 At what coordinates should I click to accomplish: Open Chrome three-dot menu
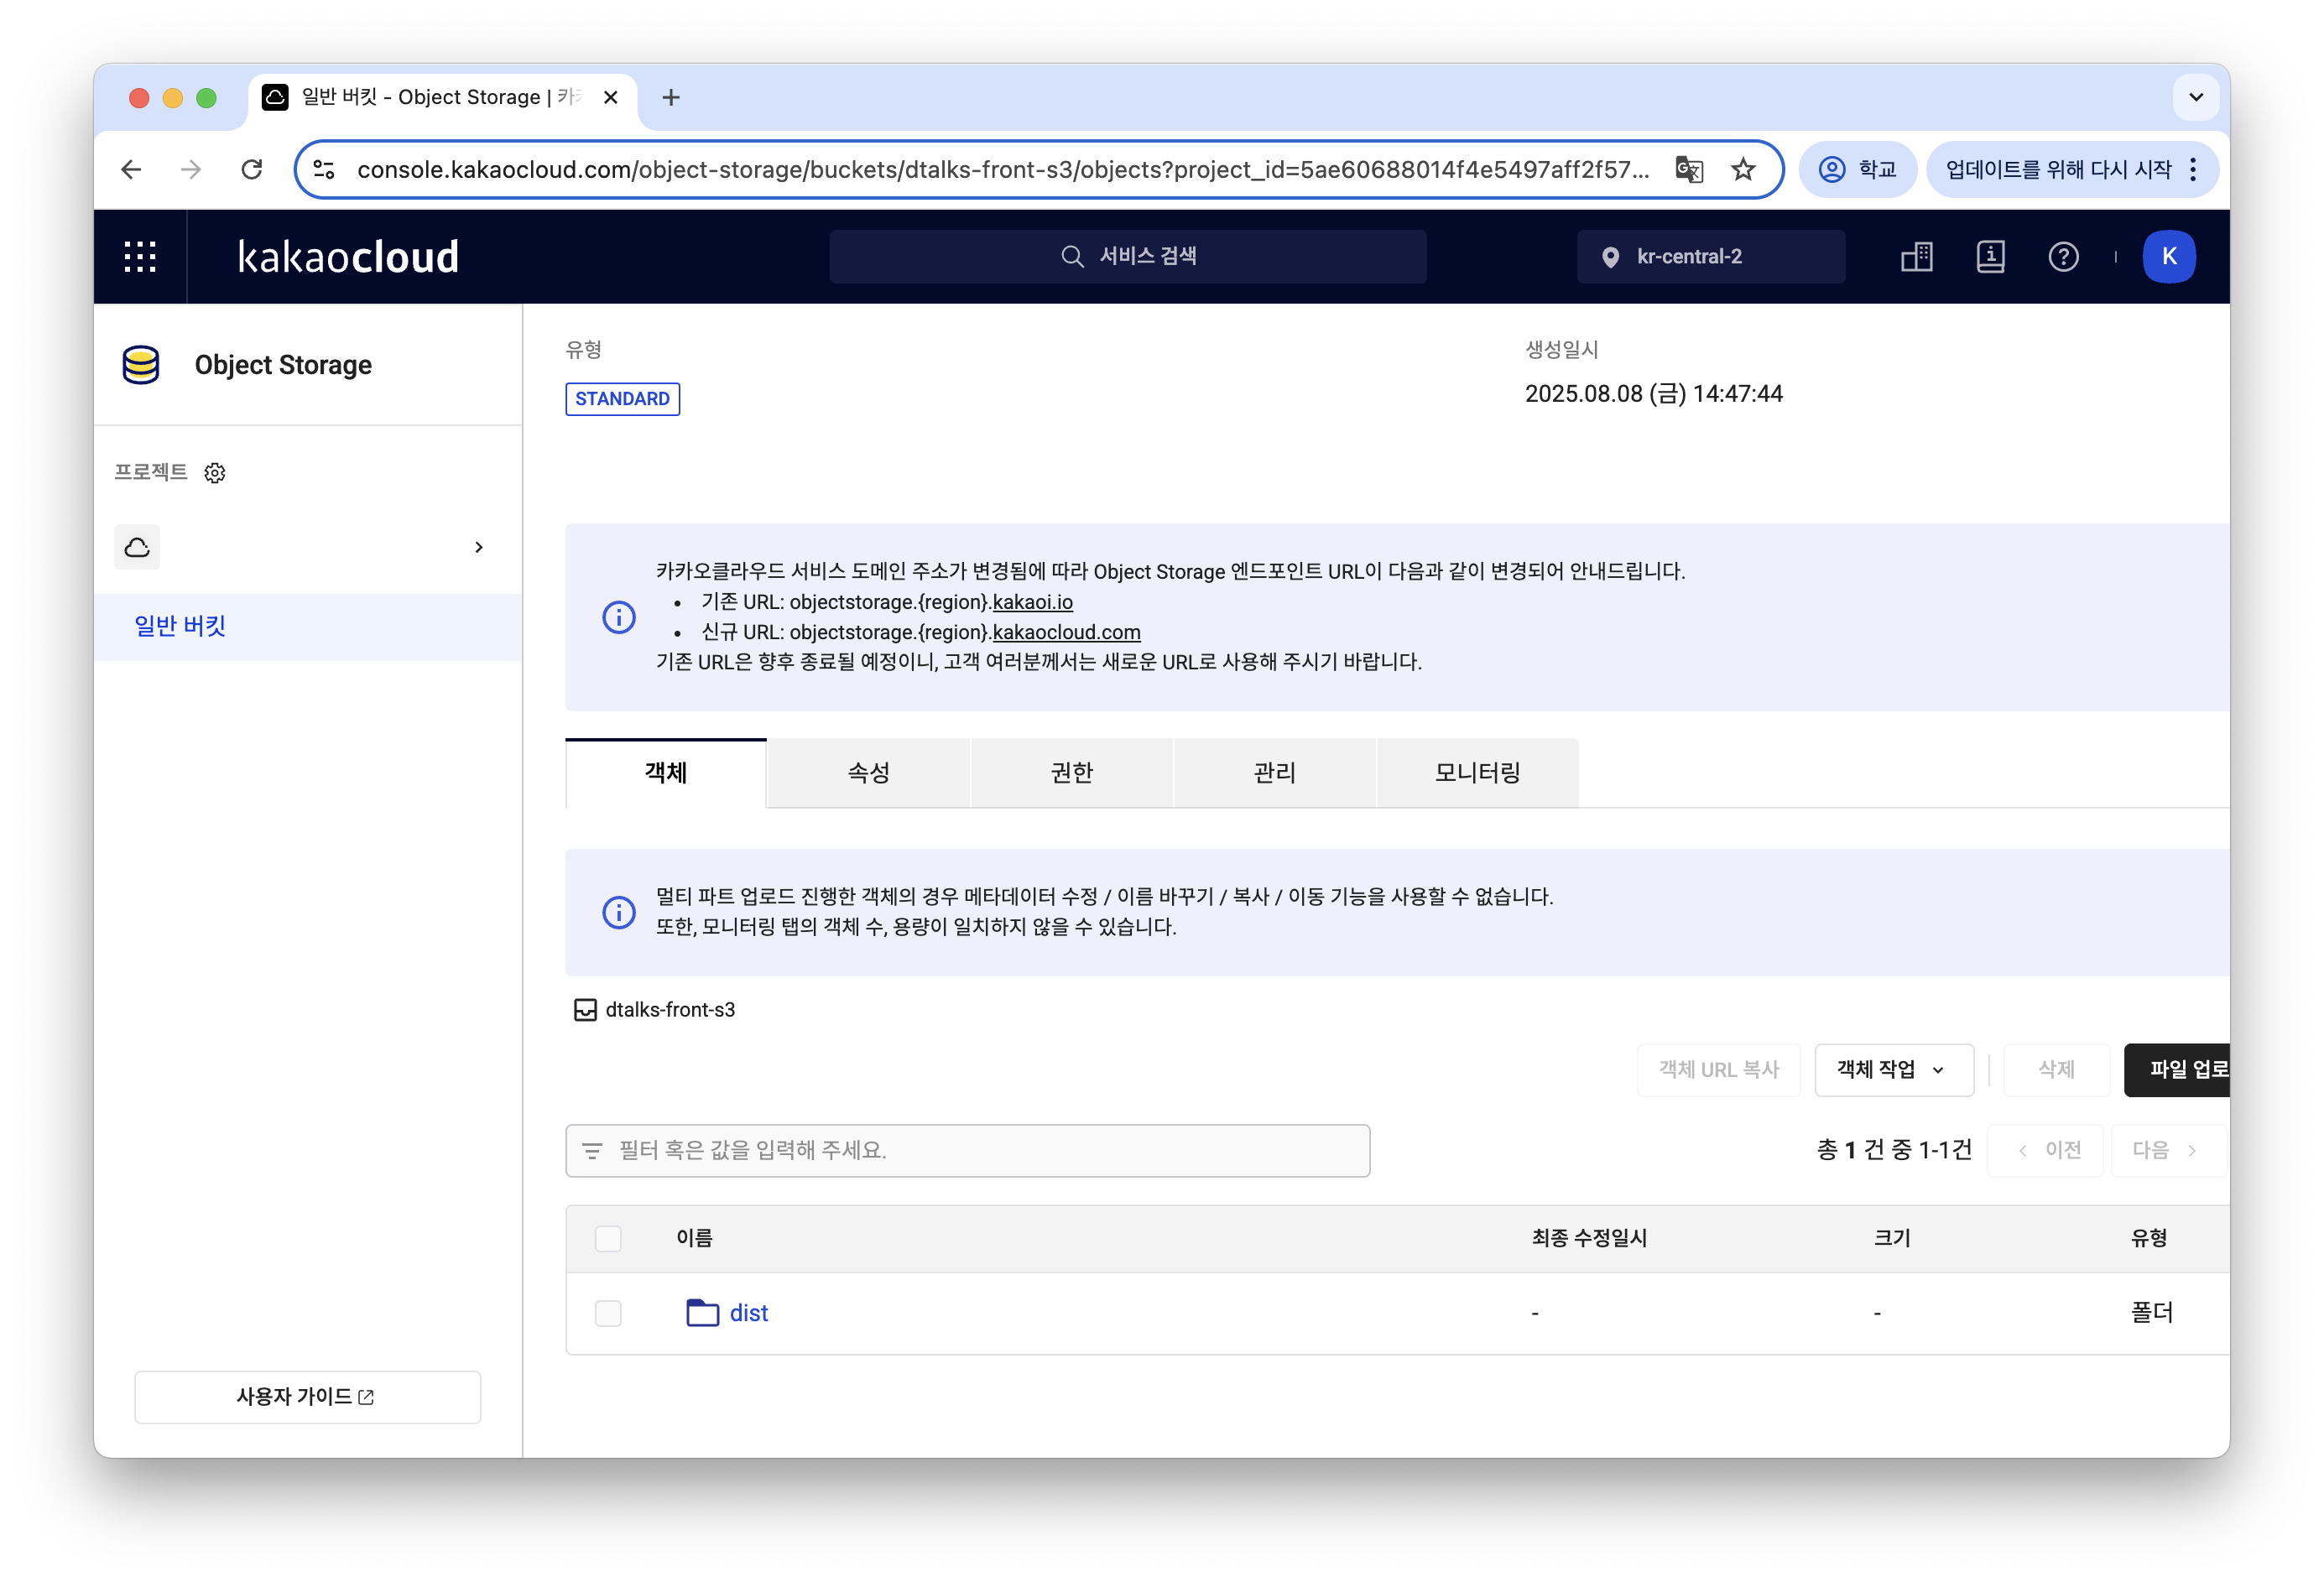(2193, 170)
